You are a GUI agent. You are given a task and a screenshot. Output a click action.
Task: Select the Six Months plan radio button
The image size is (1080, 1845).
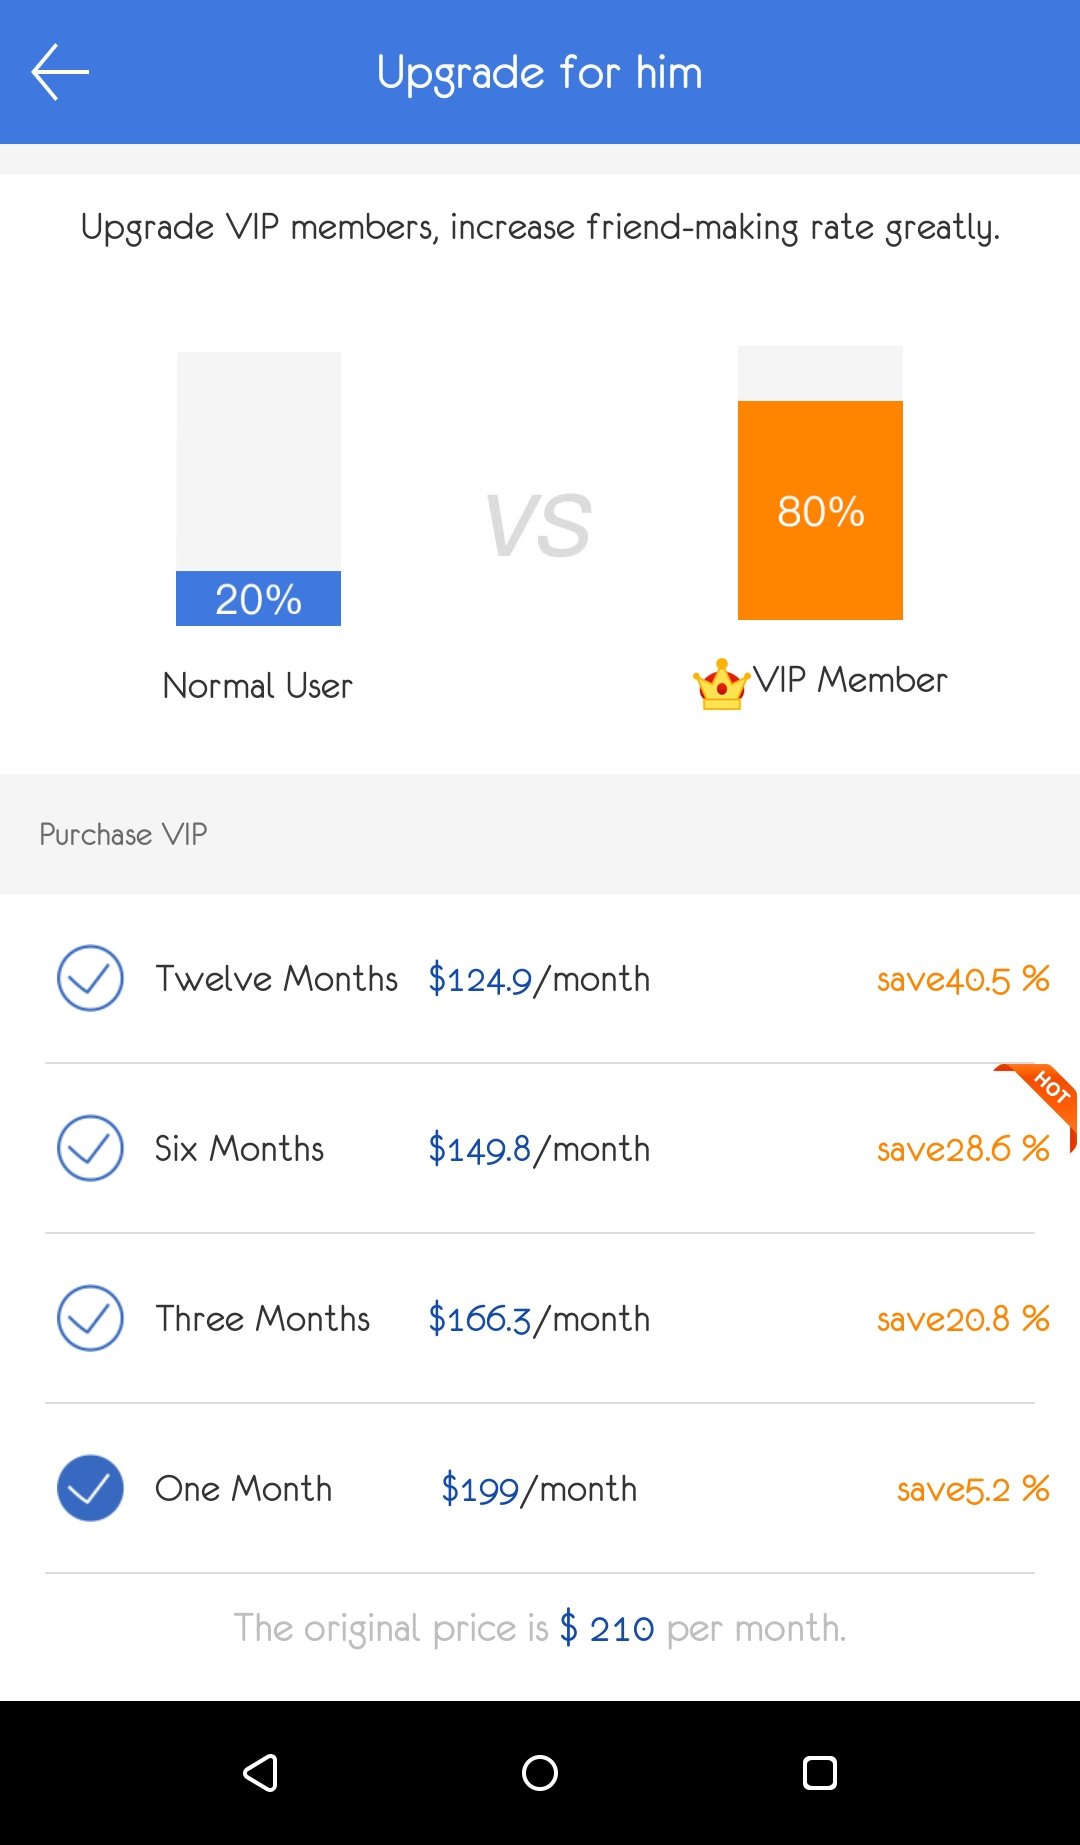[x=90, y=1148]
